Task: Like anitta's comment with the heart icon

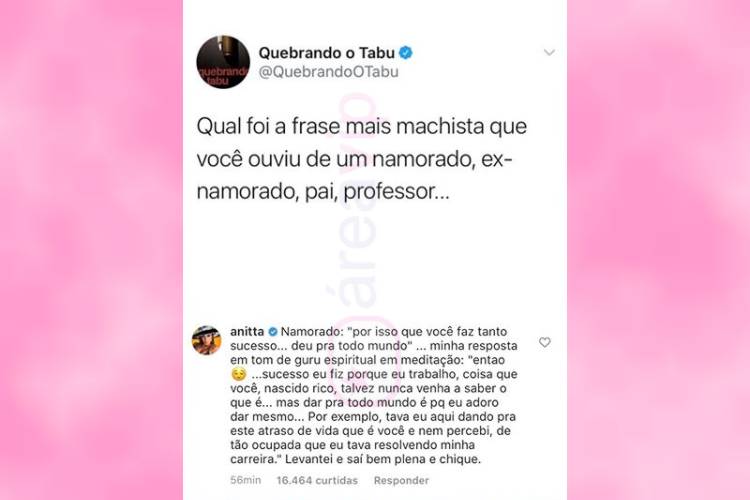Action: [x=544, y=342]
